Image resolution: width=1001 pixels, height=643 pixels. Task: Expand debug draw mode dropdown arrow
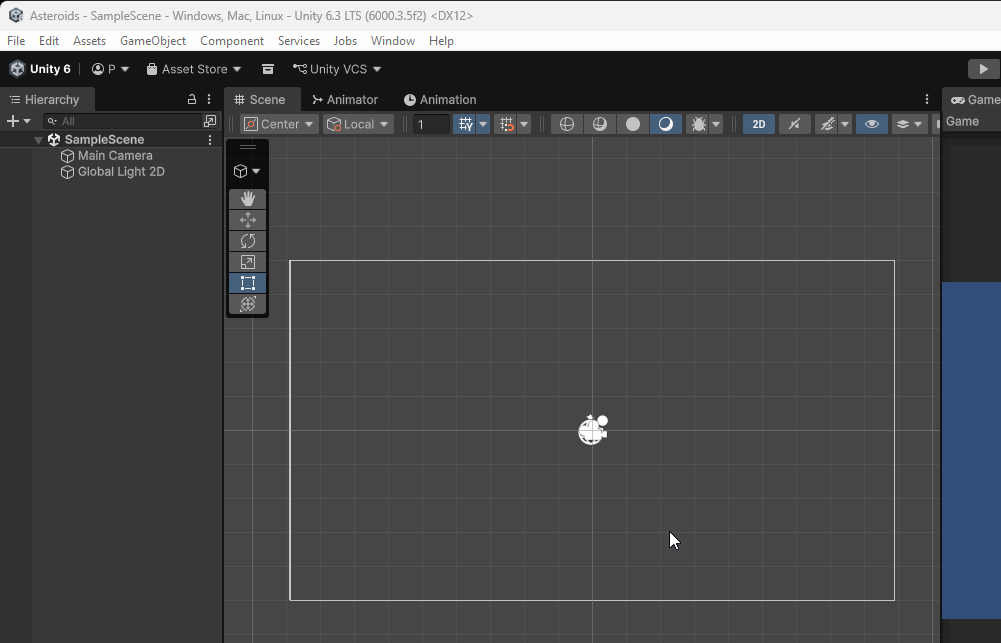[x=716, y=124]
